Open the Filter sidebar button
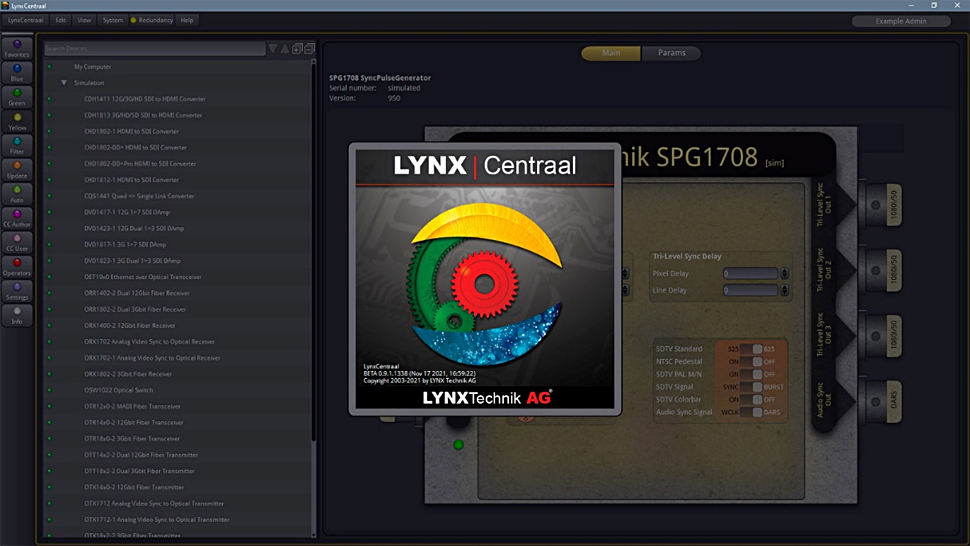The width and height of the screenshot is (970, 546). click(x=17, y=145)
